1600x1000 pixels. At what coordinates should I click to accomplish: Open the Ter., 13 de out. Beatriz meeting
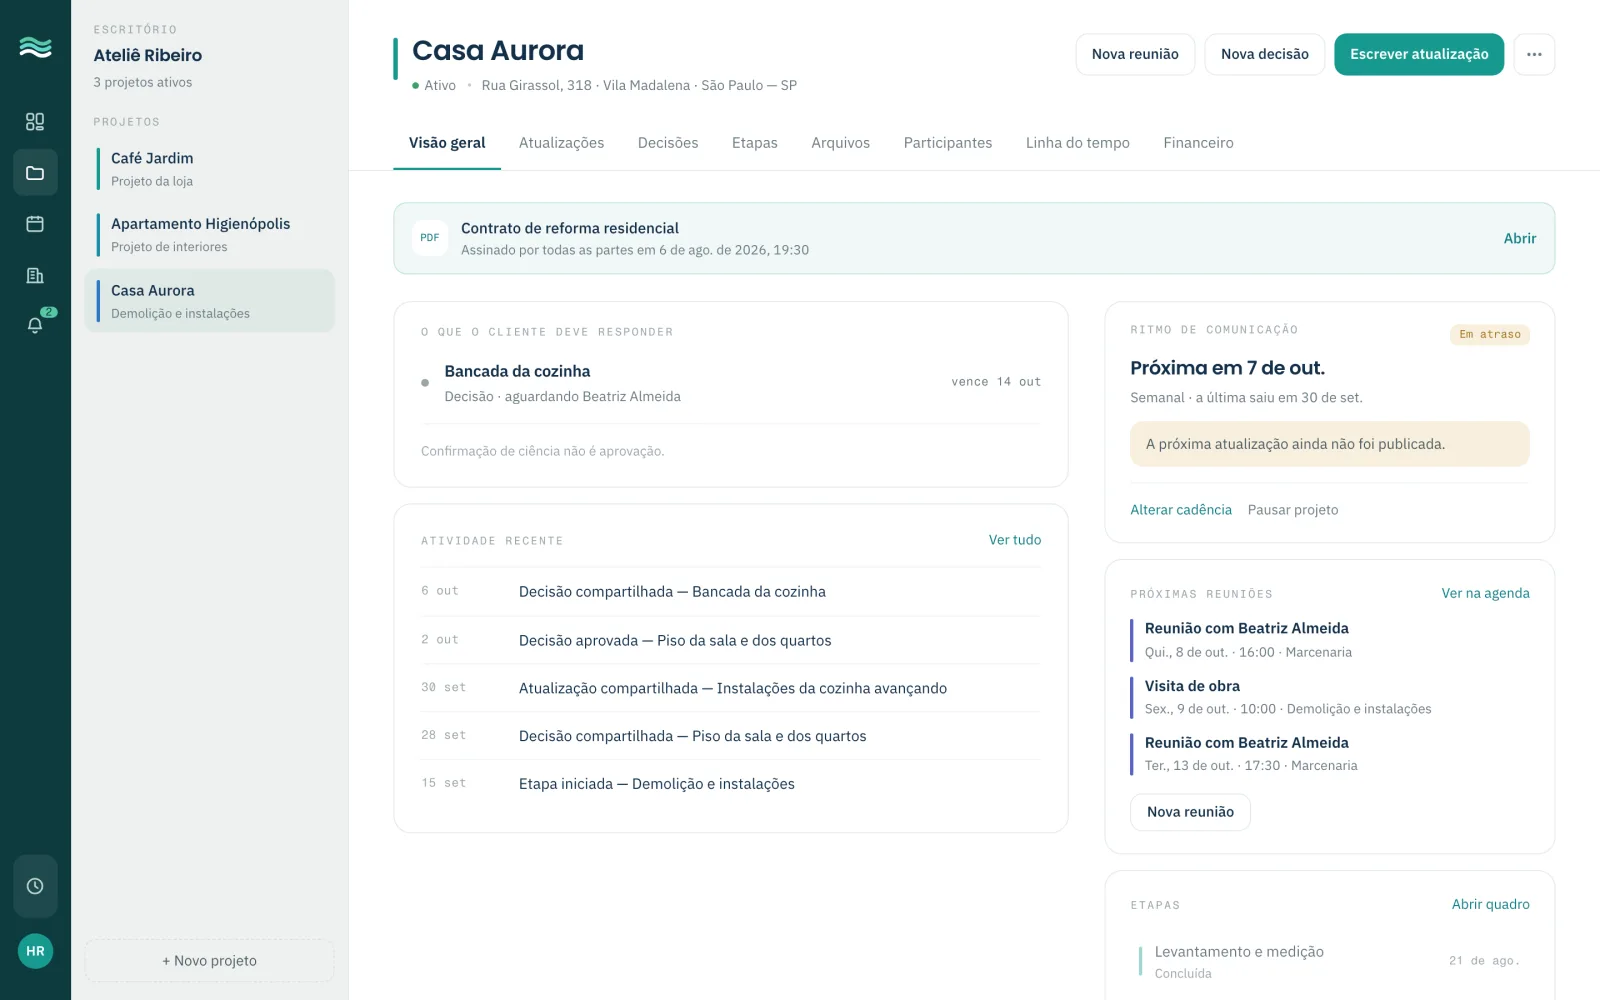tap(1330, 754)
